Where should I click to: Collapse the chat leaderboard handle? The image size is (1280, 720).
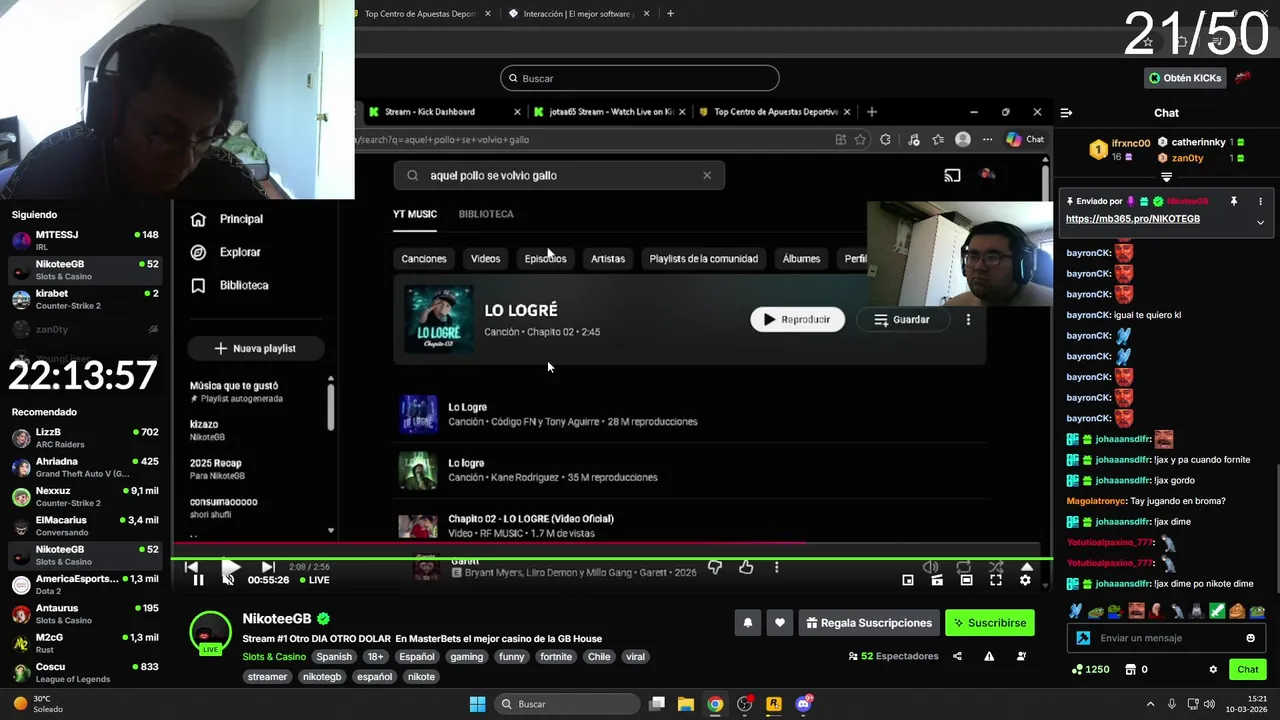click(1166, 177)
